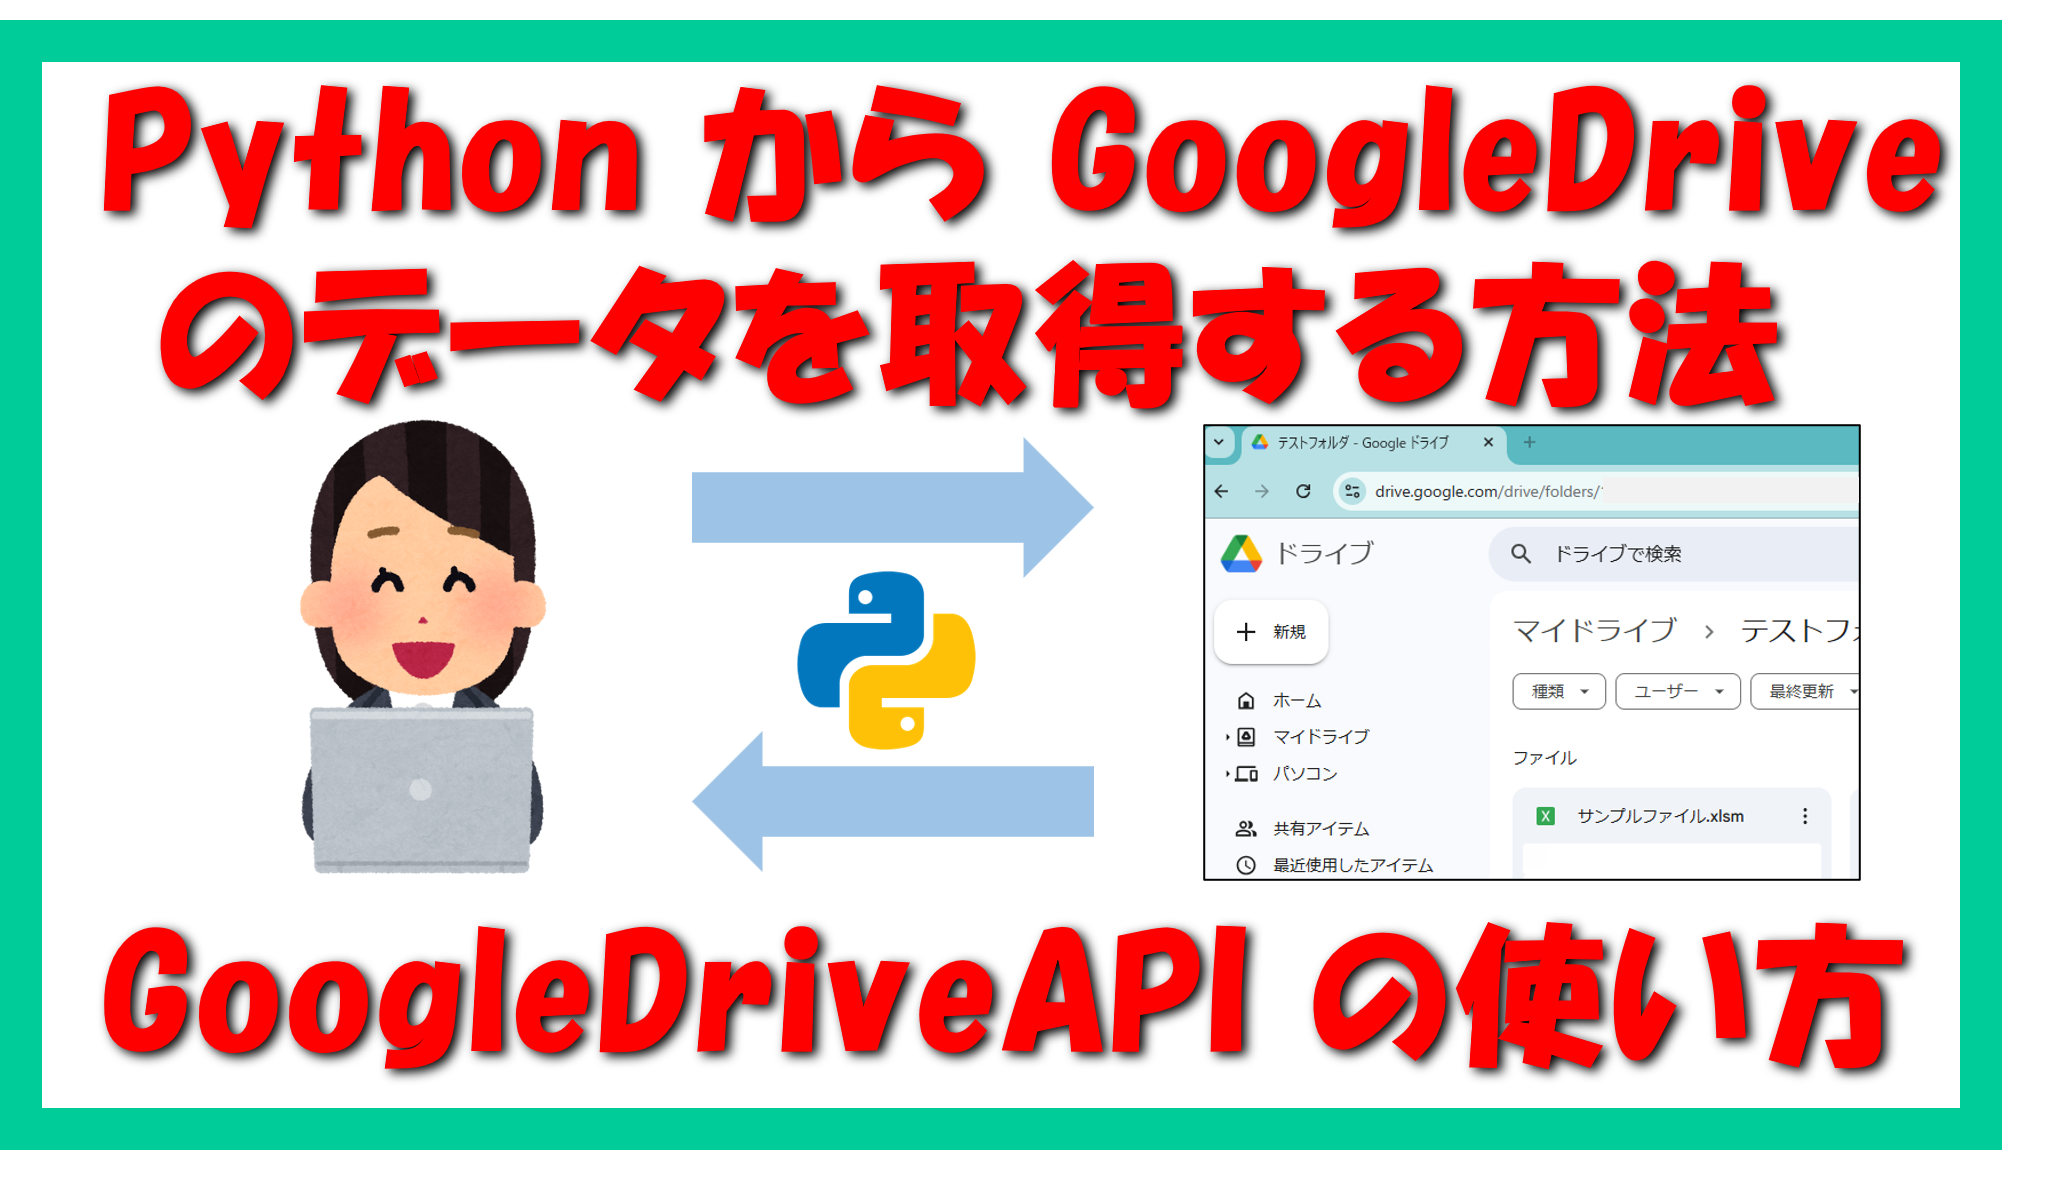Open the new tab plus button
The width and height of the screenshot is (2056, 1183).
coord(1529,442)
